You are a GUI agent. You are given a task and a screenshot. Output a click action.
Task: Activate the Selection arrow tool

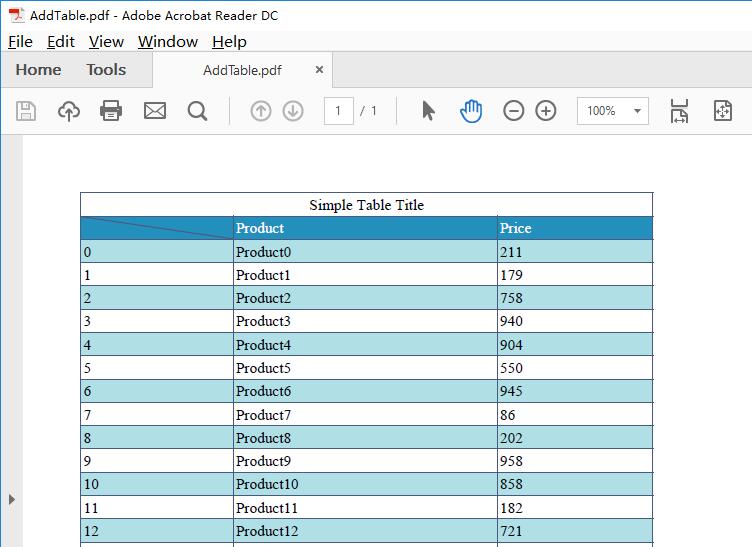click(428, 111)
